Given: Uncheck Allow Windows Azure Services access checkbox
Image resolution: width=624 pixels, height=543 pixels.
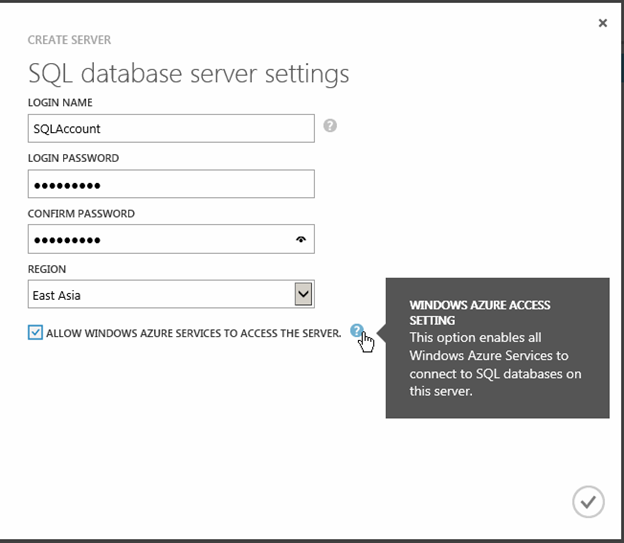Looking at the screenshot, I should 35,332.
